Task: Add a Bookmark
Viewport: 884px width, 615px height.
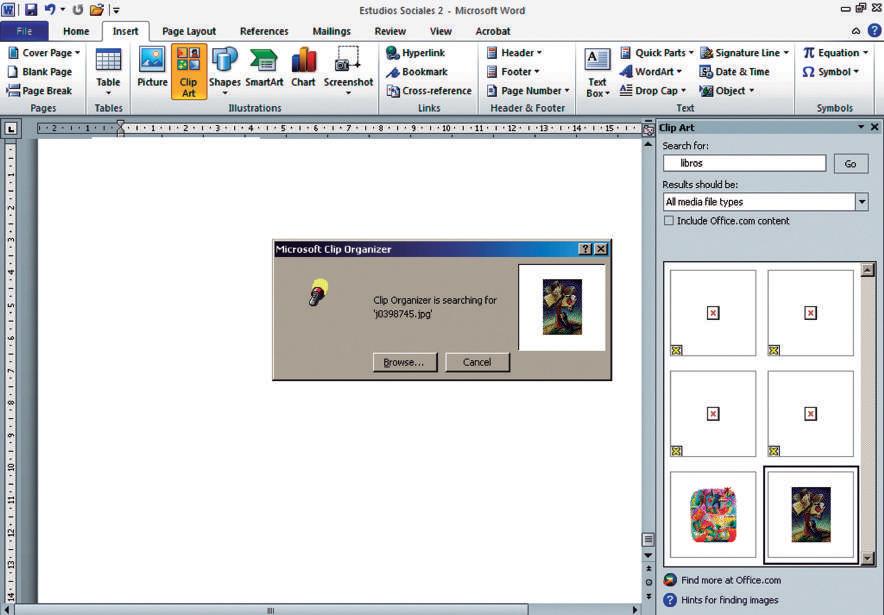Action: coord(417,72)
